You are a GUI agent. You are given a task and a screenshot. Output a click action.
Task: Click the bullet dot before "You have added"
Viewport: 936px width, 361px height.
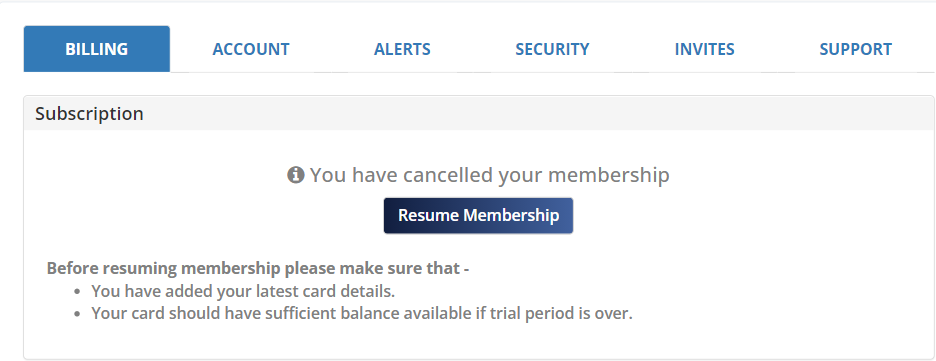[77, 292]
